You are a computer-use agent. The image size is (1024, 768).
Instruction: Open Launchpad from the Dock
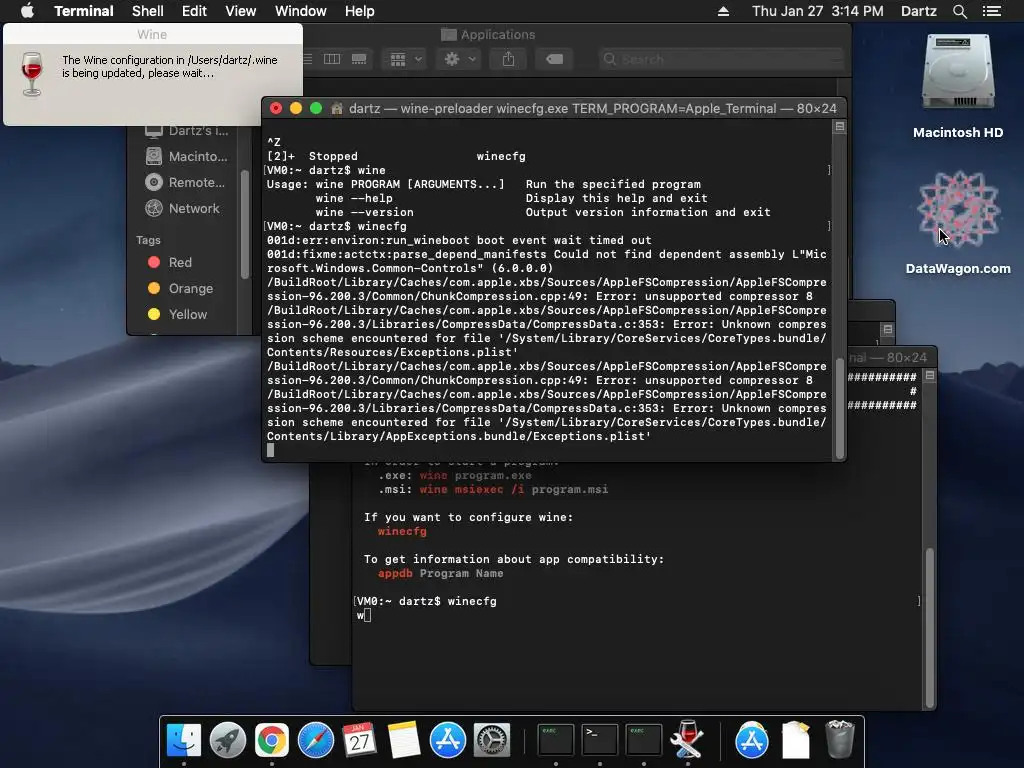pos(228,741)
